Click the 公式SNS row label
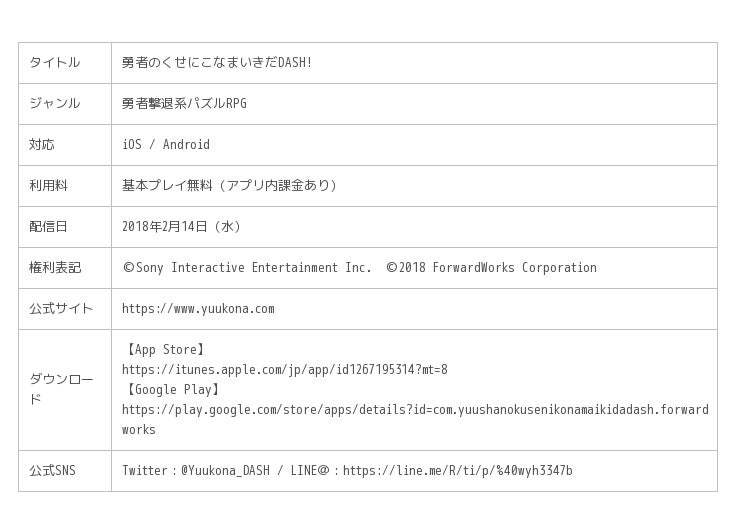This screenshot has height=532, width=740. [x=52, y=471]
